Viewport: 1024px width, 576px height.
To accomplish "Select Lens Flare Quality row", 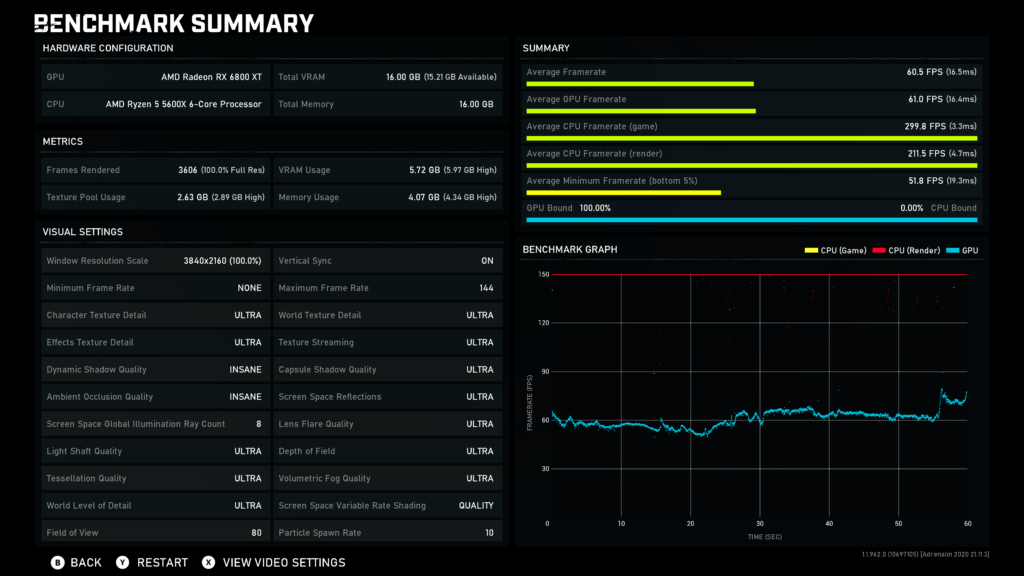I will [x=388, y=424].
